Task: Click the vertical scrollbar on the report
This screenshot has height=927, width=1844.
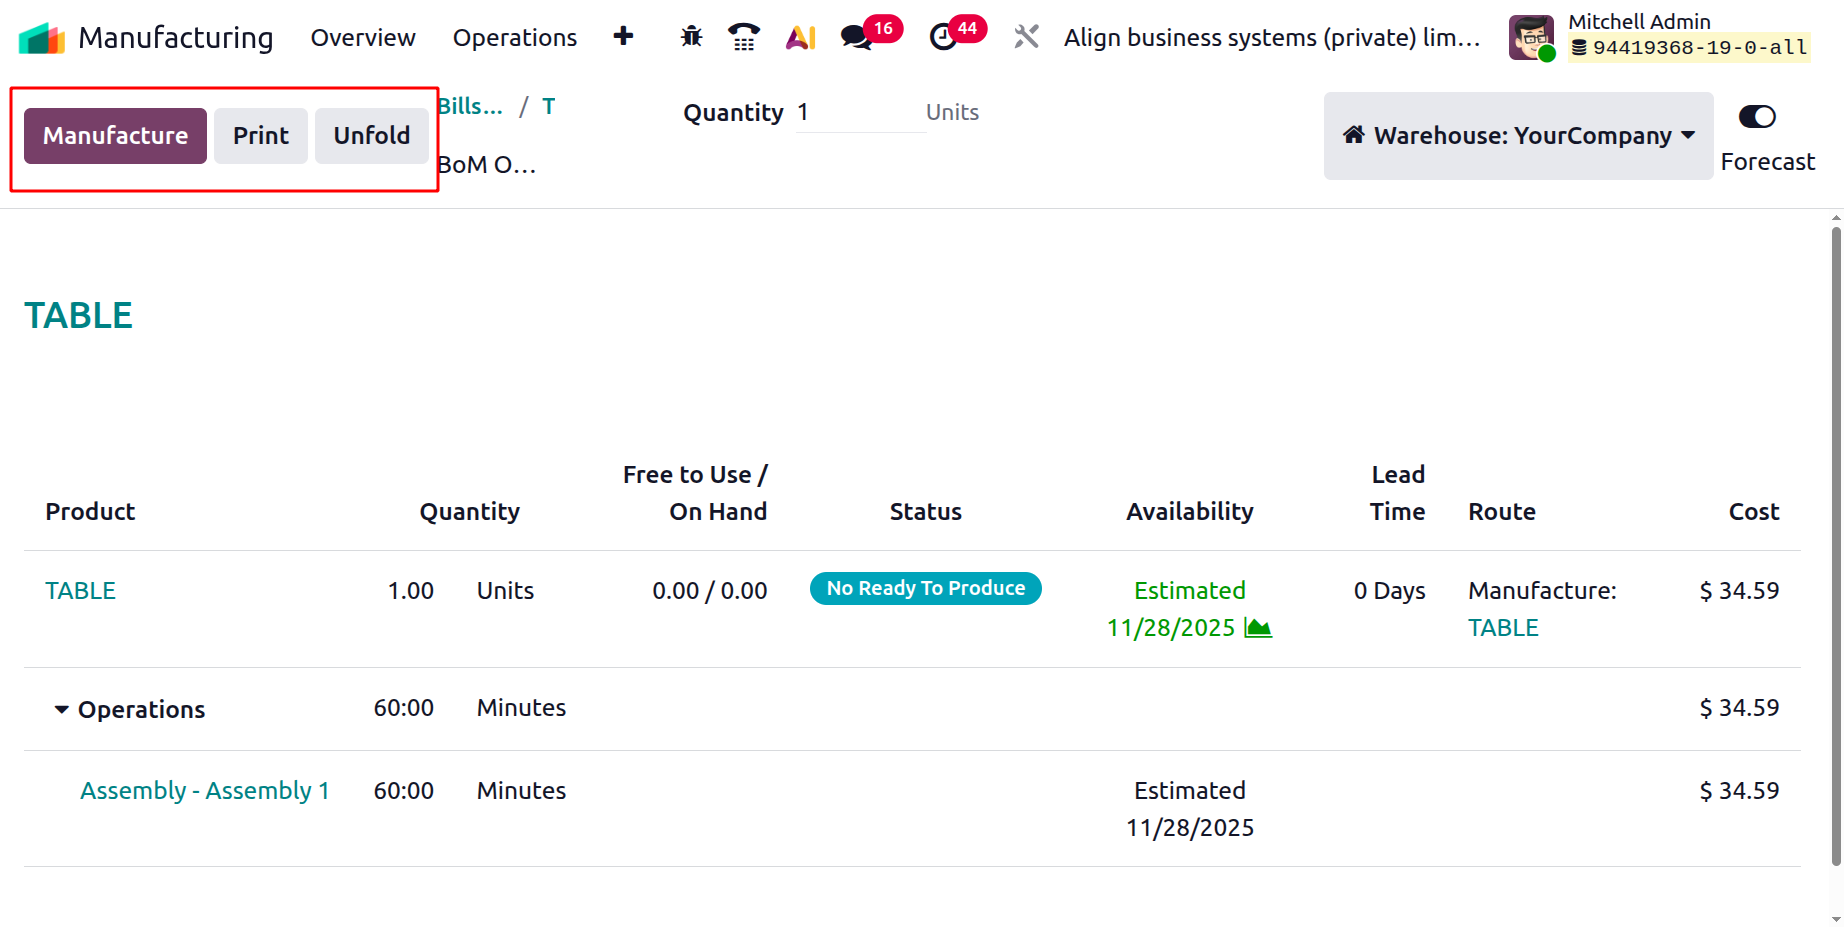Action: tap(1836, 545)
